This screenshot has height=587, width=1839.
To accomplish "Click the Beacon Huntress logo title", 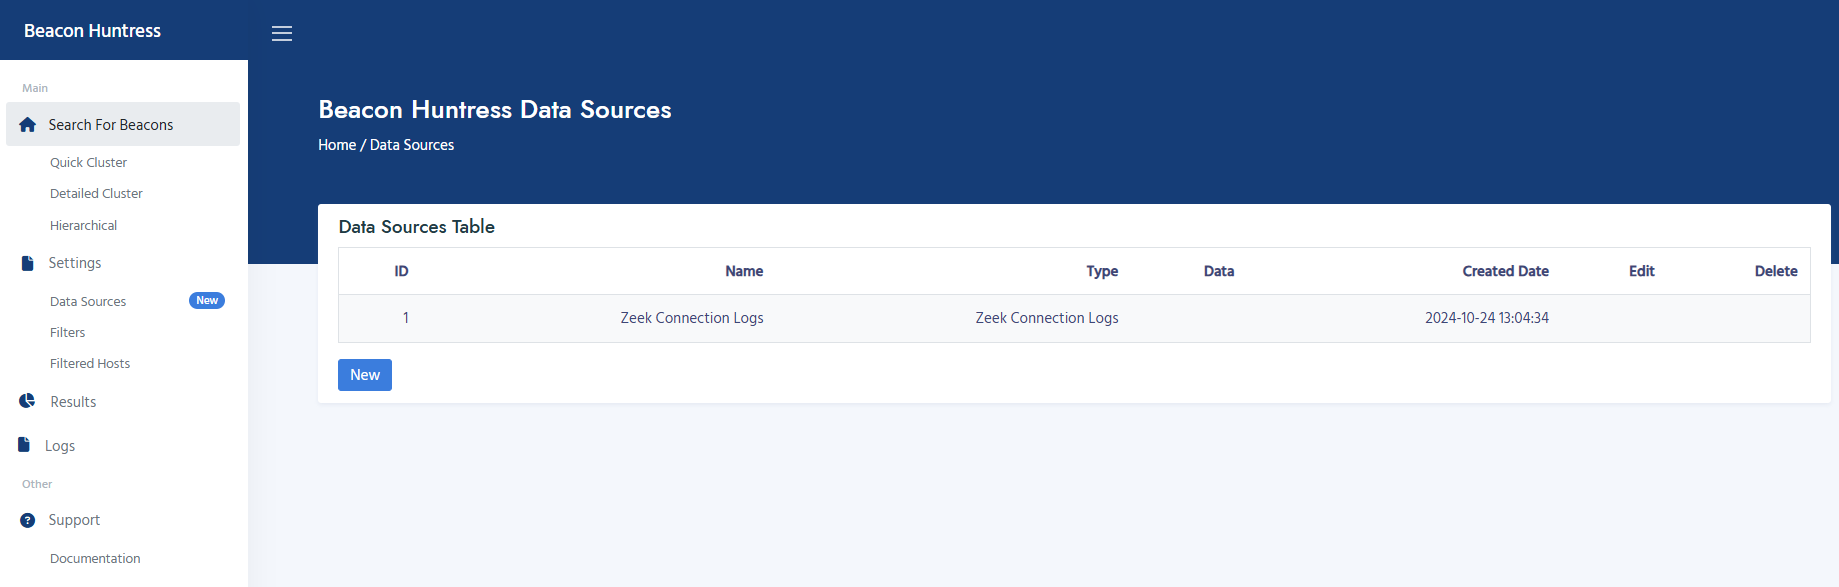I will [92, 31].
